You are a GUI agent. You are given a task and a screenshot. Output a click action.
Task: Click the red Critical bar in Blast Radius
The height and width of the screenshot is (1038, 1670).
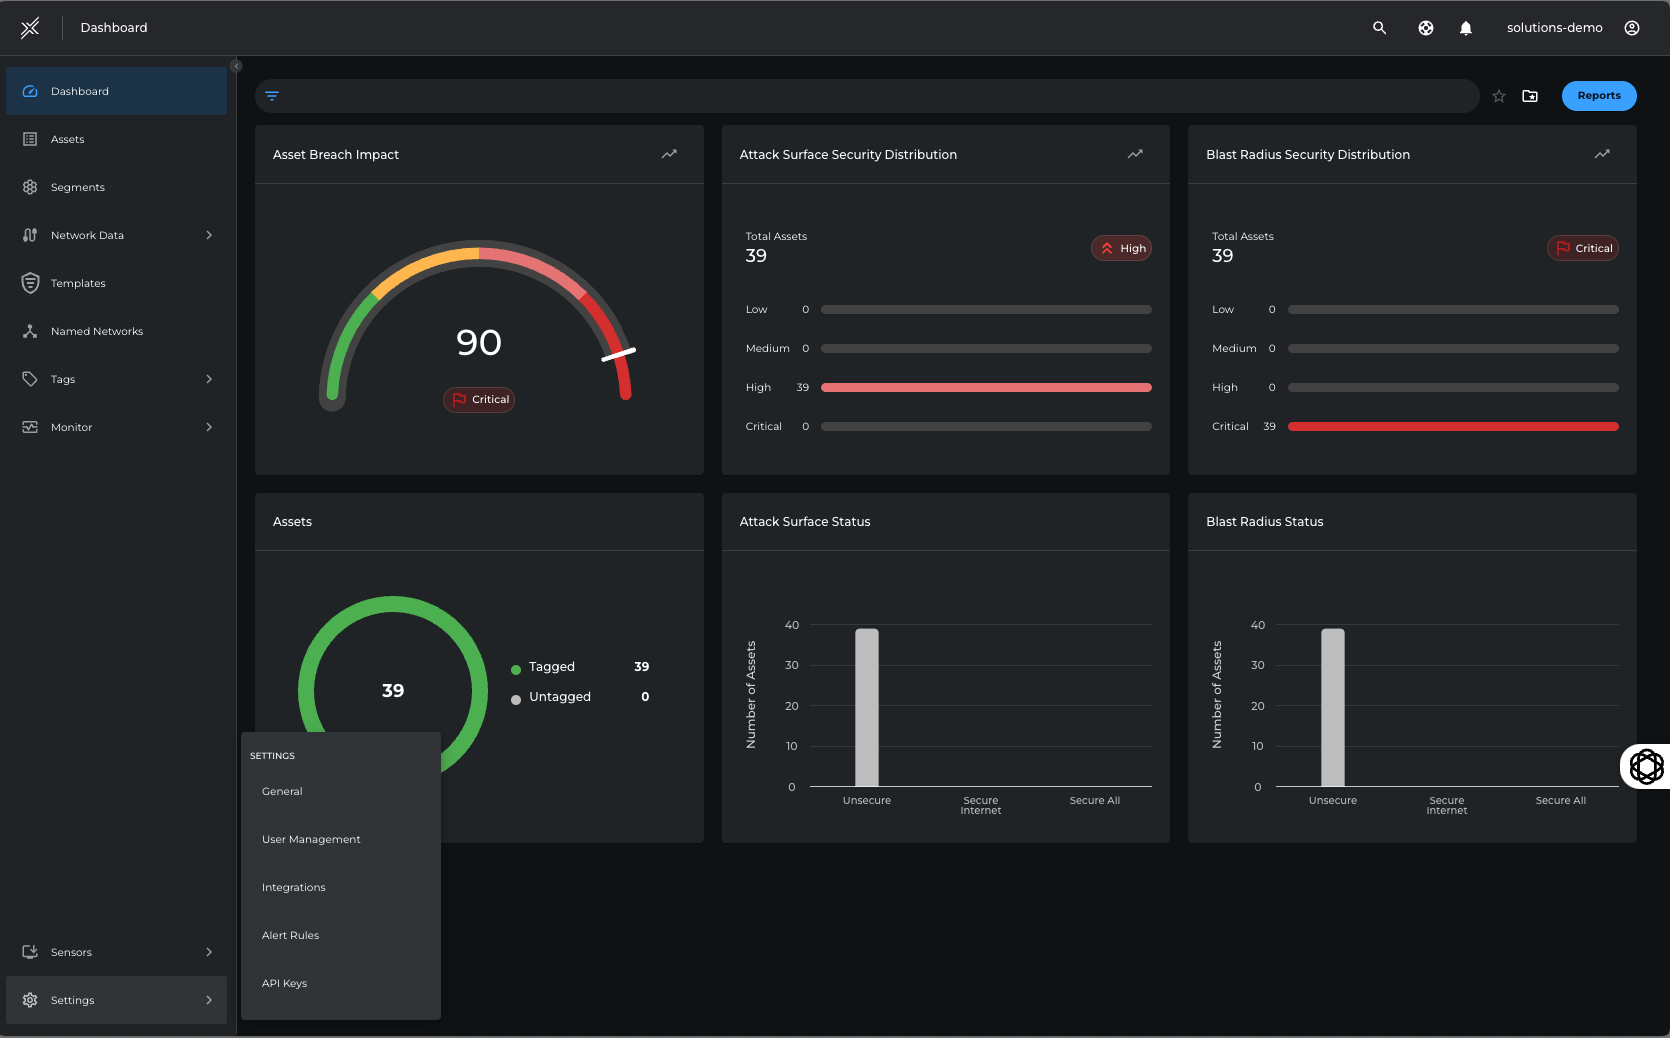pos(1452,427)
